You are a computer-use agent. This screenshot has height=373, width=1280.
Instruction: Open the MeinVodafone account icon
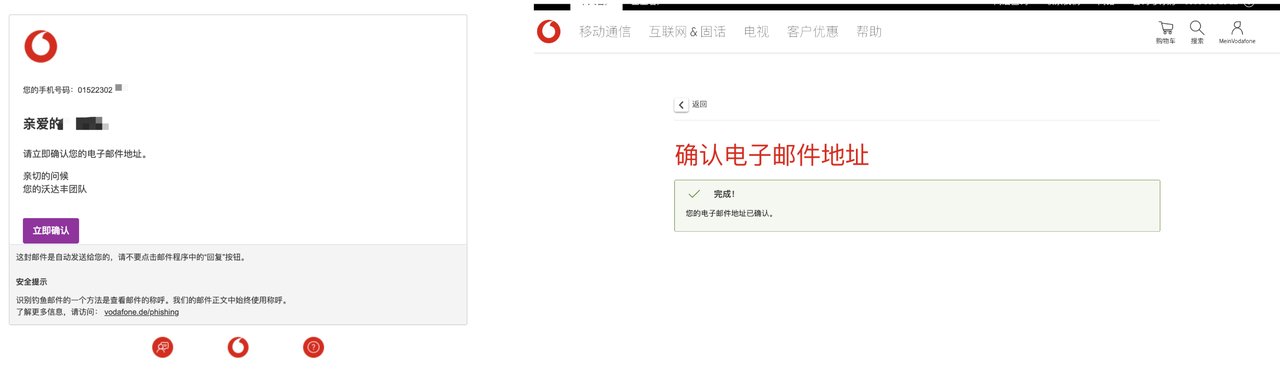click(1237, 32)
